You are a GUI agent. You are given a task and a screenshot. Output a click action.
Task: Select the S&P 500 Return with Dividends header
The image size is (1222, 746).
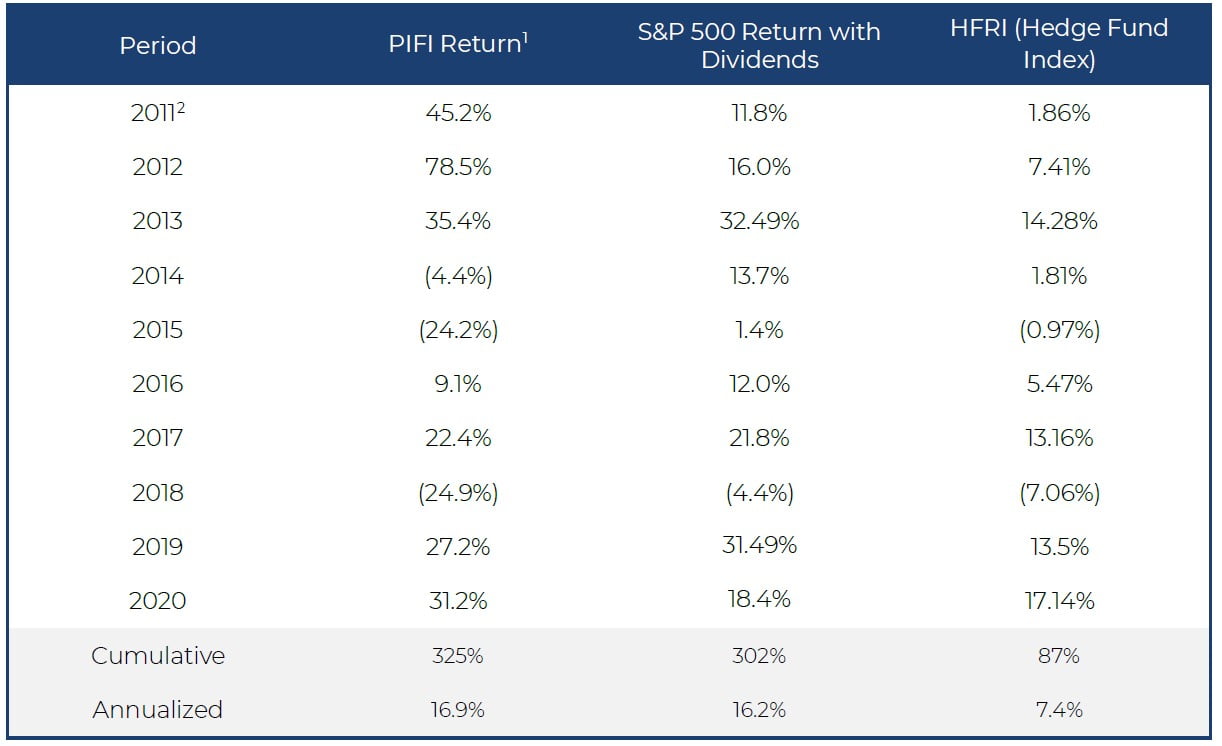759,45
